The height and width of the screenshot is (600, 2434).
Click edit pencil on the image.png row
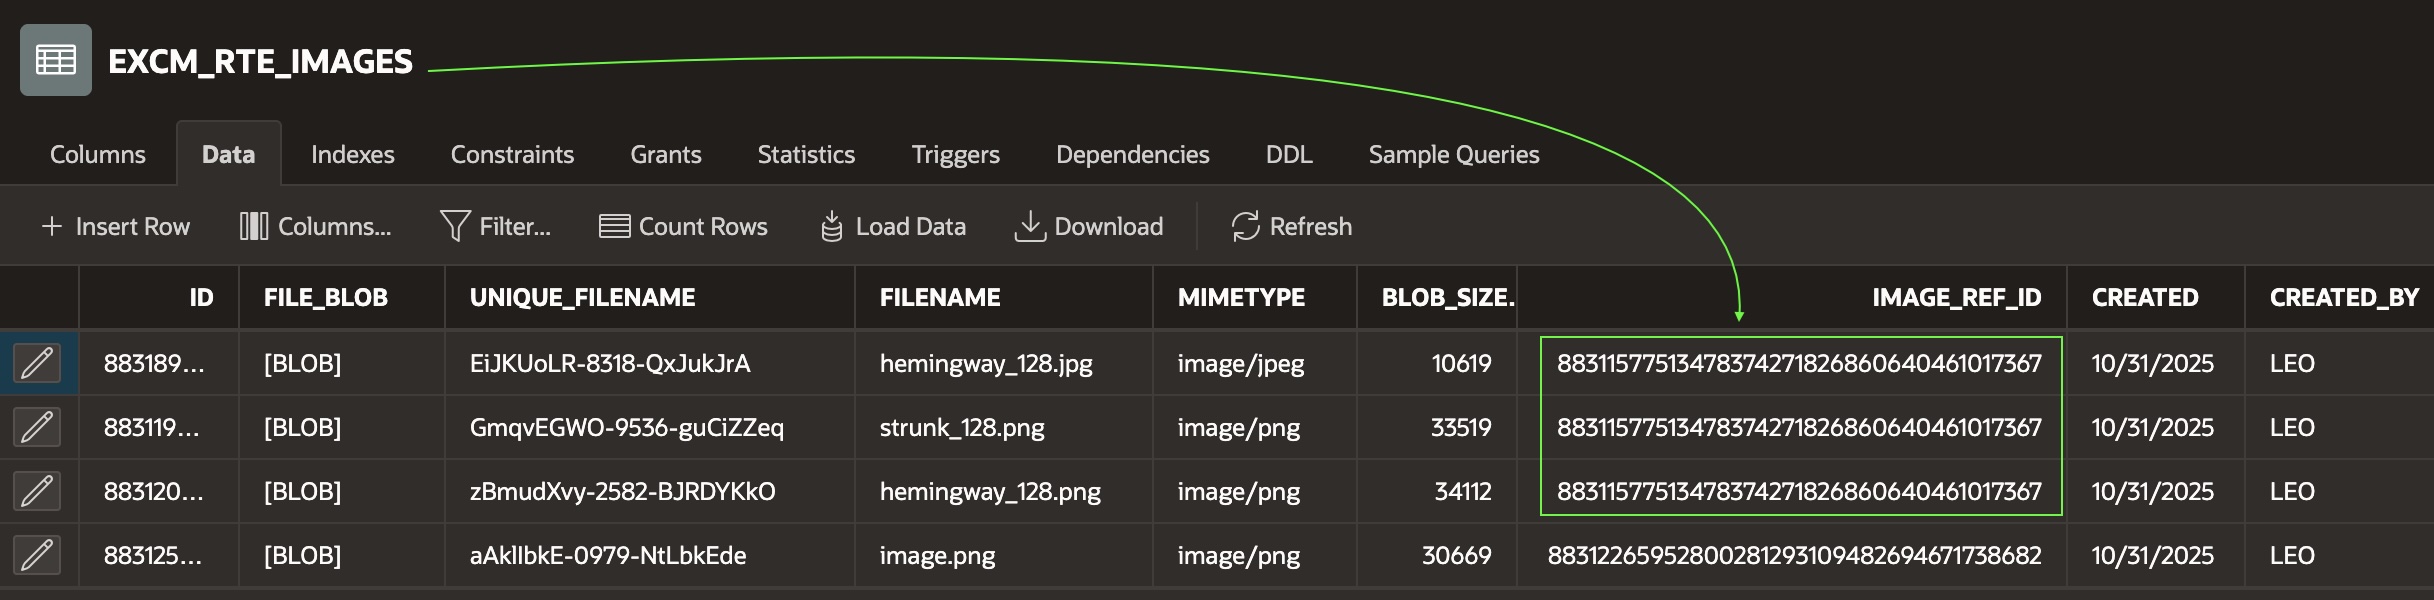pyautogui.click(x=37, y=555)
